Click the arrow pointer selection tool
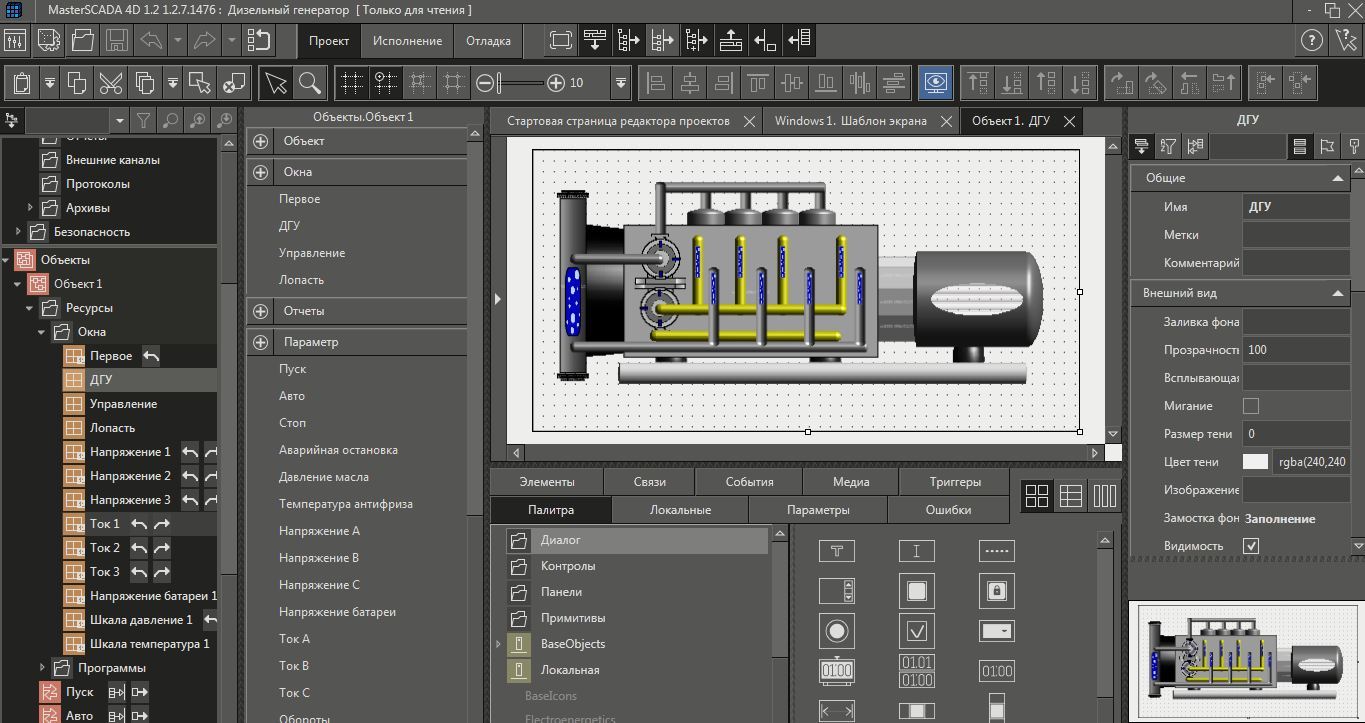1365x723 pixels. pos(275,83)
